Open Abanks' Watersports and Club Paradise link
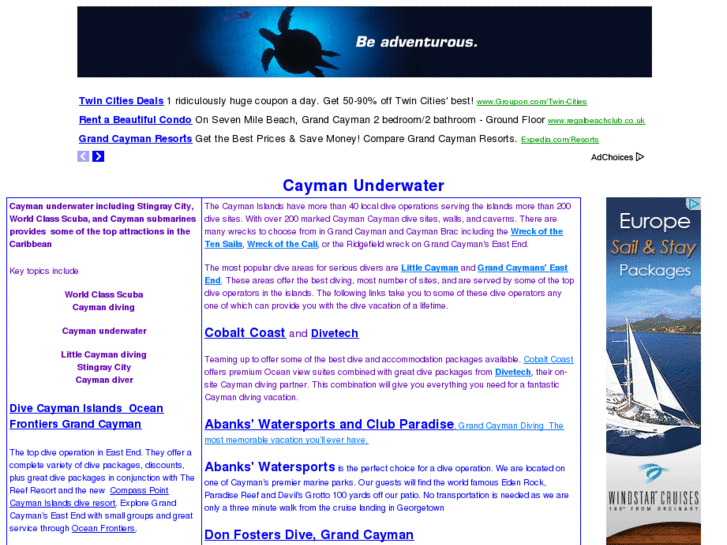This screenshot has width=727, height=545. [x=329, y=424]
